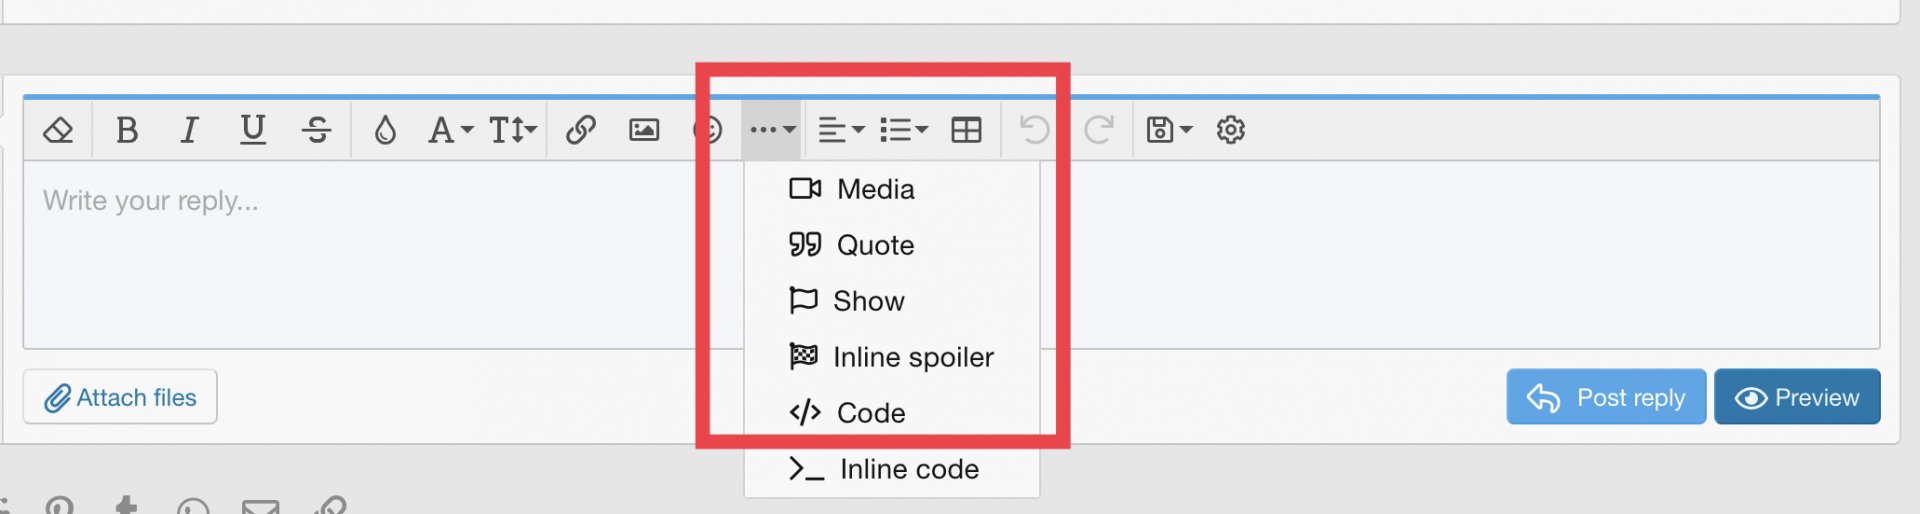Open the drafts save dropdown
The height and width of the screenshot is (514, 1920).
click(x=1168, y=130)
